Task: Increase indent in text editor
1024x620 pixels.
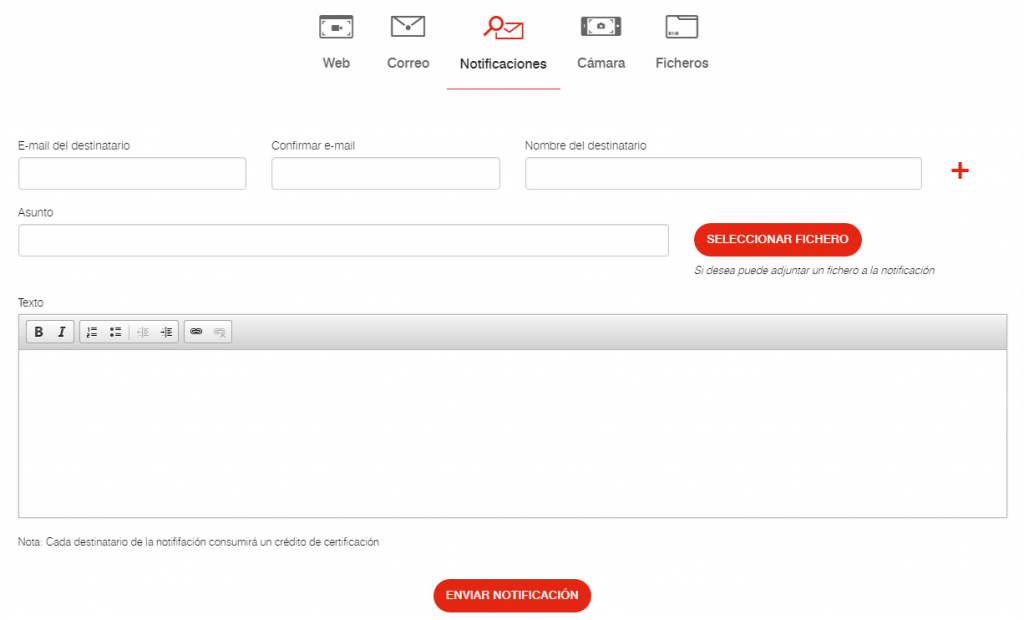Action: (166, 332)
